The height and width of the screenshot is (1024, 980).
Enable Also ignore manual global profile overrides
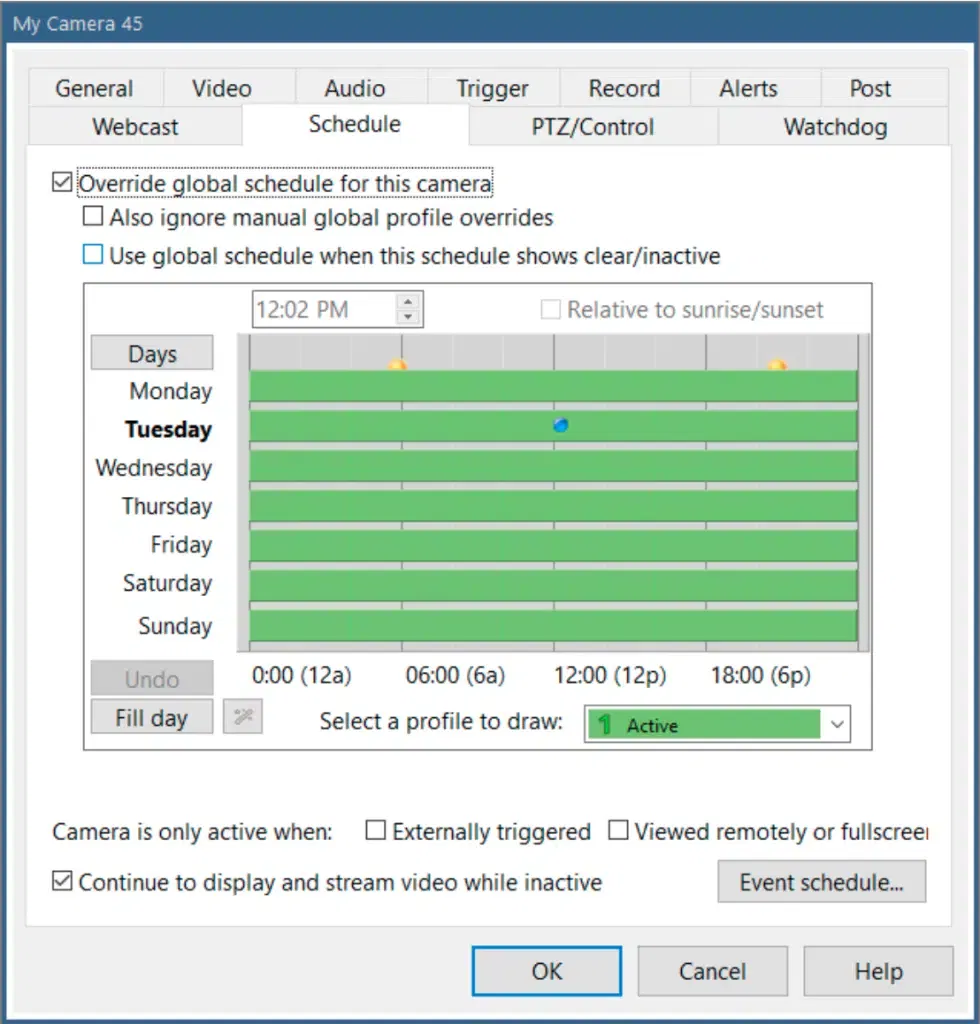pyautogui.click(x=93, y=217)
